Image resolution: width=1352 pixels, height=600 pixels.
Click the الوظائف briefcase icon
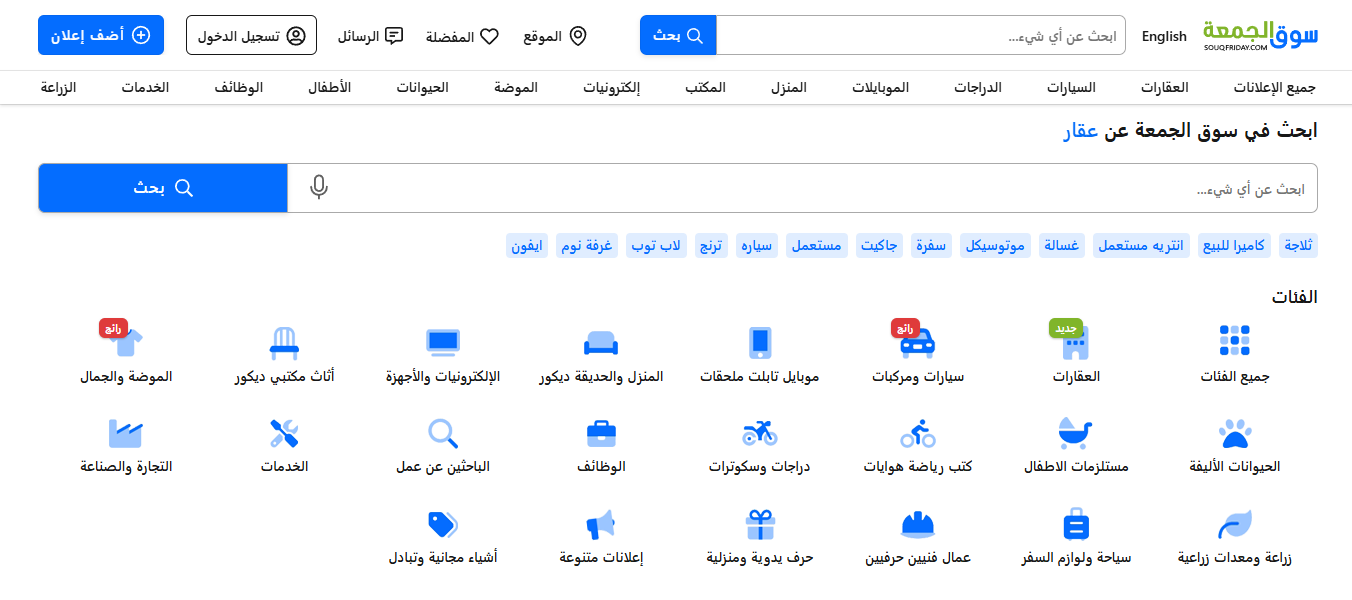(x=601, y=432)
